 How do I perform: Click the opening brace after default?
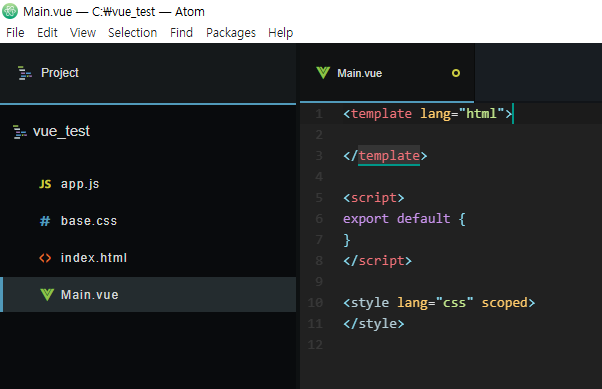462,219
